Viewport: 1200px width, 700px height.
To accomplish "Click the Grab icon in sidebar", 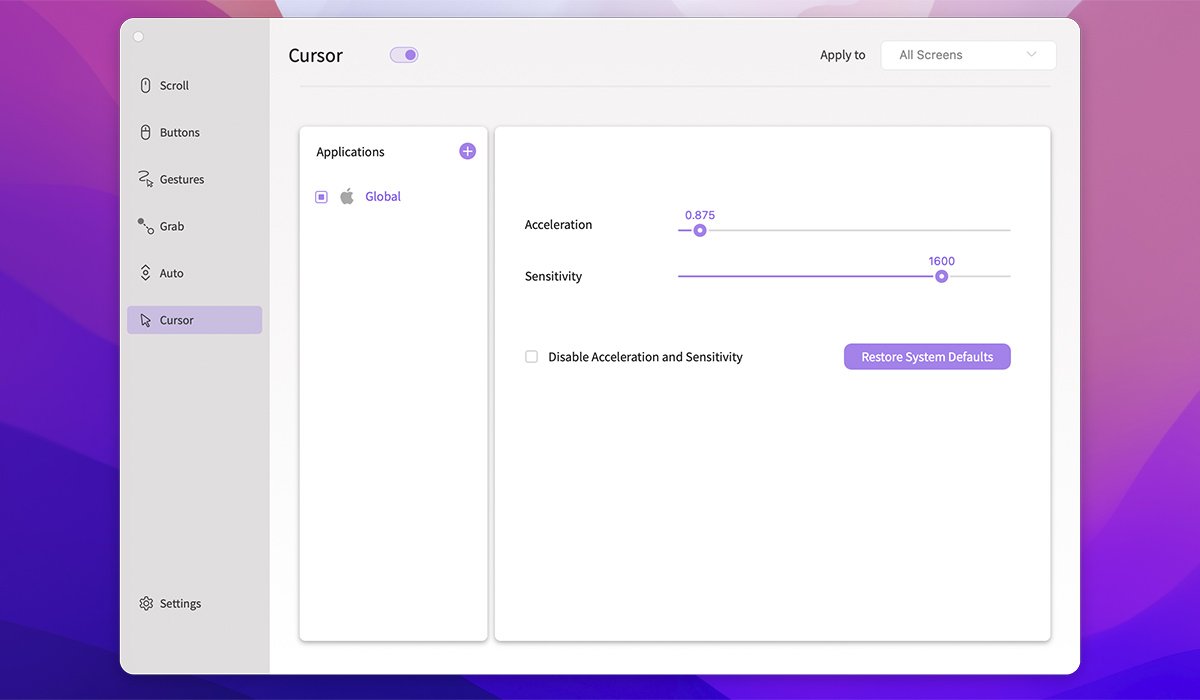I will (146, 226).
